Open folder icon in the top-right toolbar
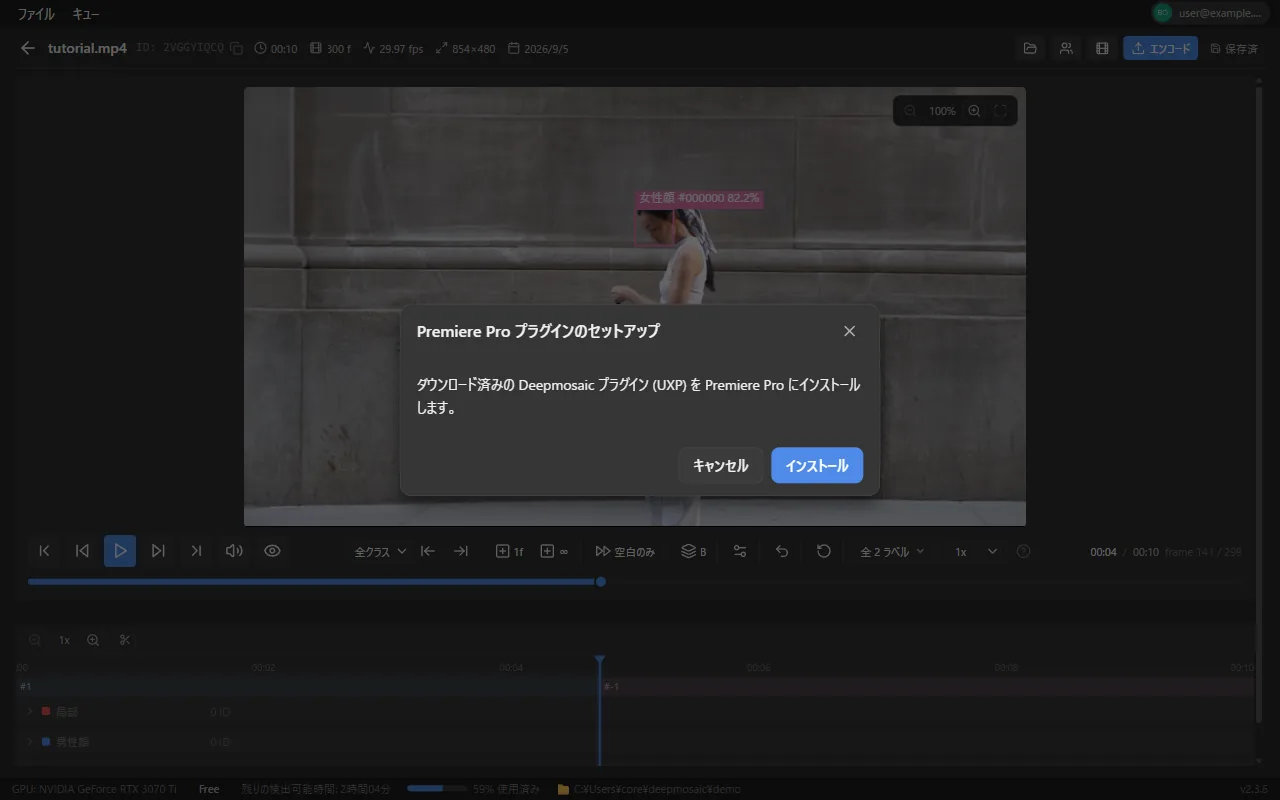Screen dimensions: 1280x800 point(1030,48)
